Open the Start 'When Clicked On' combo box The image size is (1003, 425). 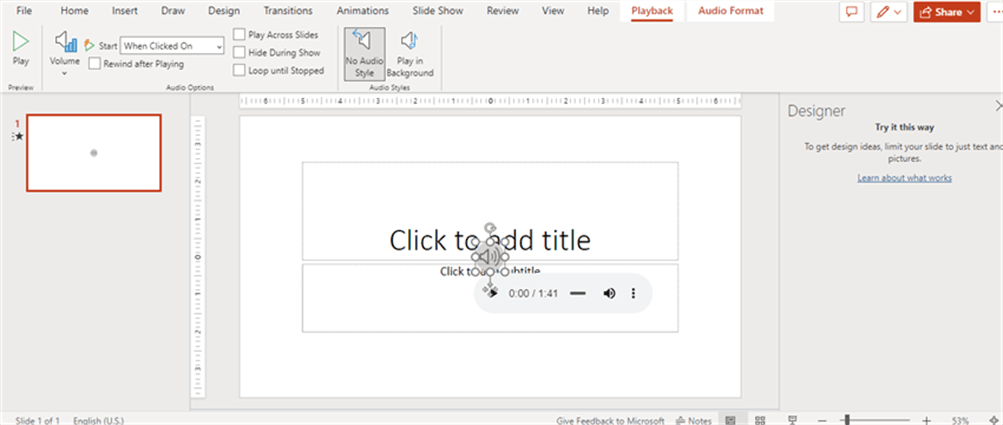click(x=172, y=46)
